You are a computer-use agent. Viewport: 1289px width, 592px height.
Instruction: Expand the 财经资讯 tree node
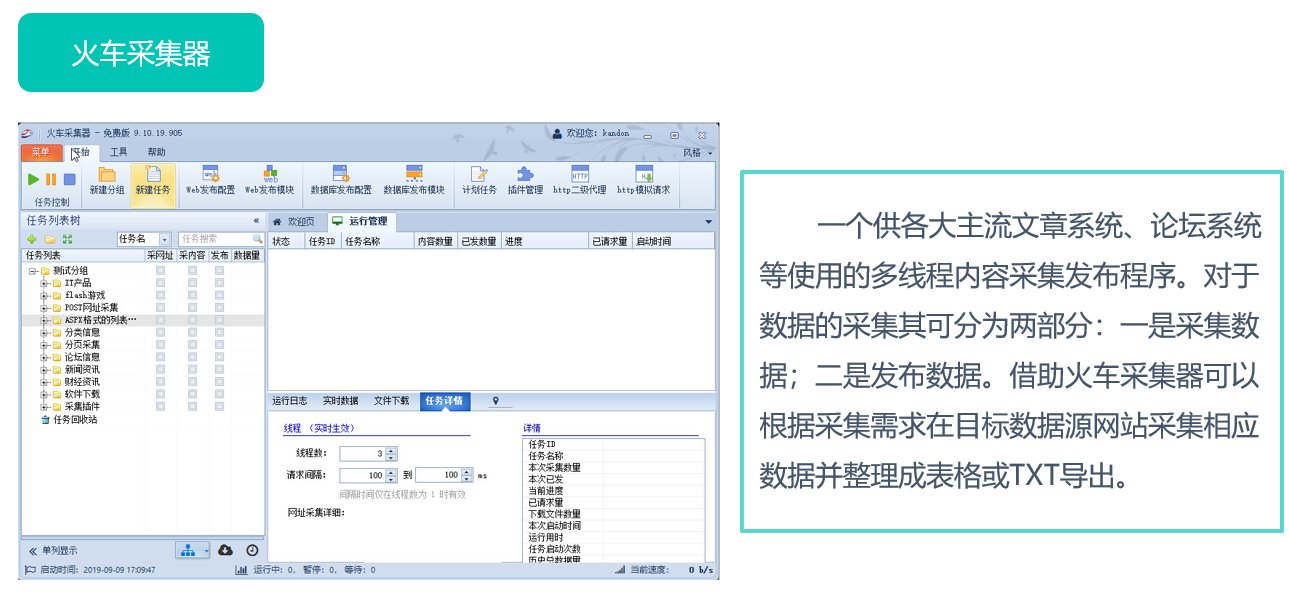[44, 382]
